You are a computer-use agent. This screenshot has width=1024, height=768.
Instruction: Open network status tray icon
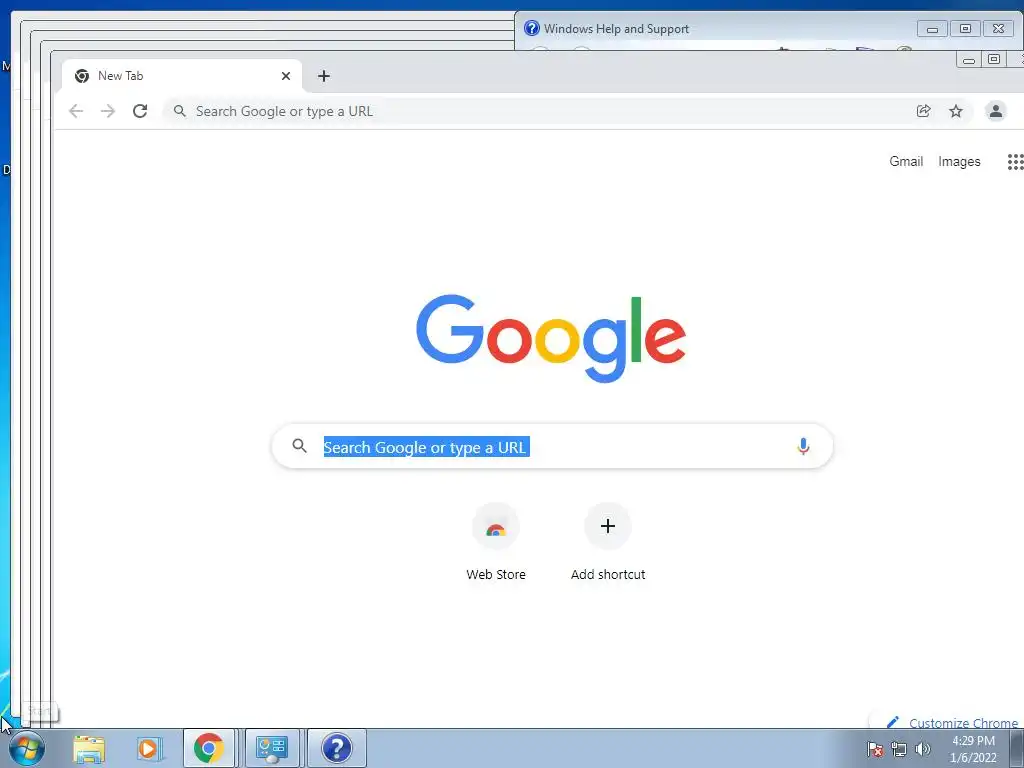click(x=899, y=749)
